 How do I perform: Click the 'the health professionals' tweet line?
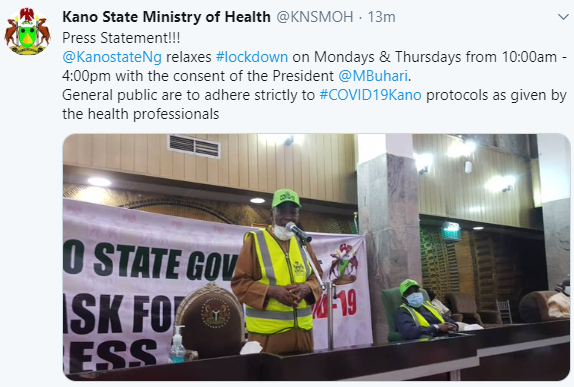(141, 114)
